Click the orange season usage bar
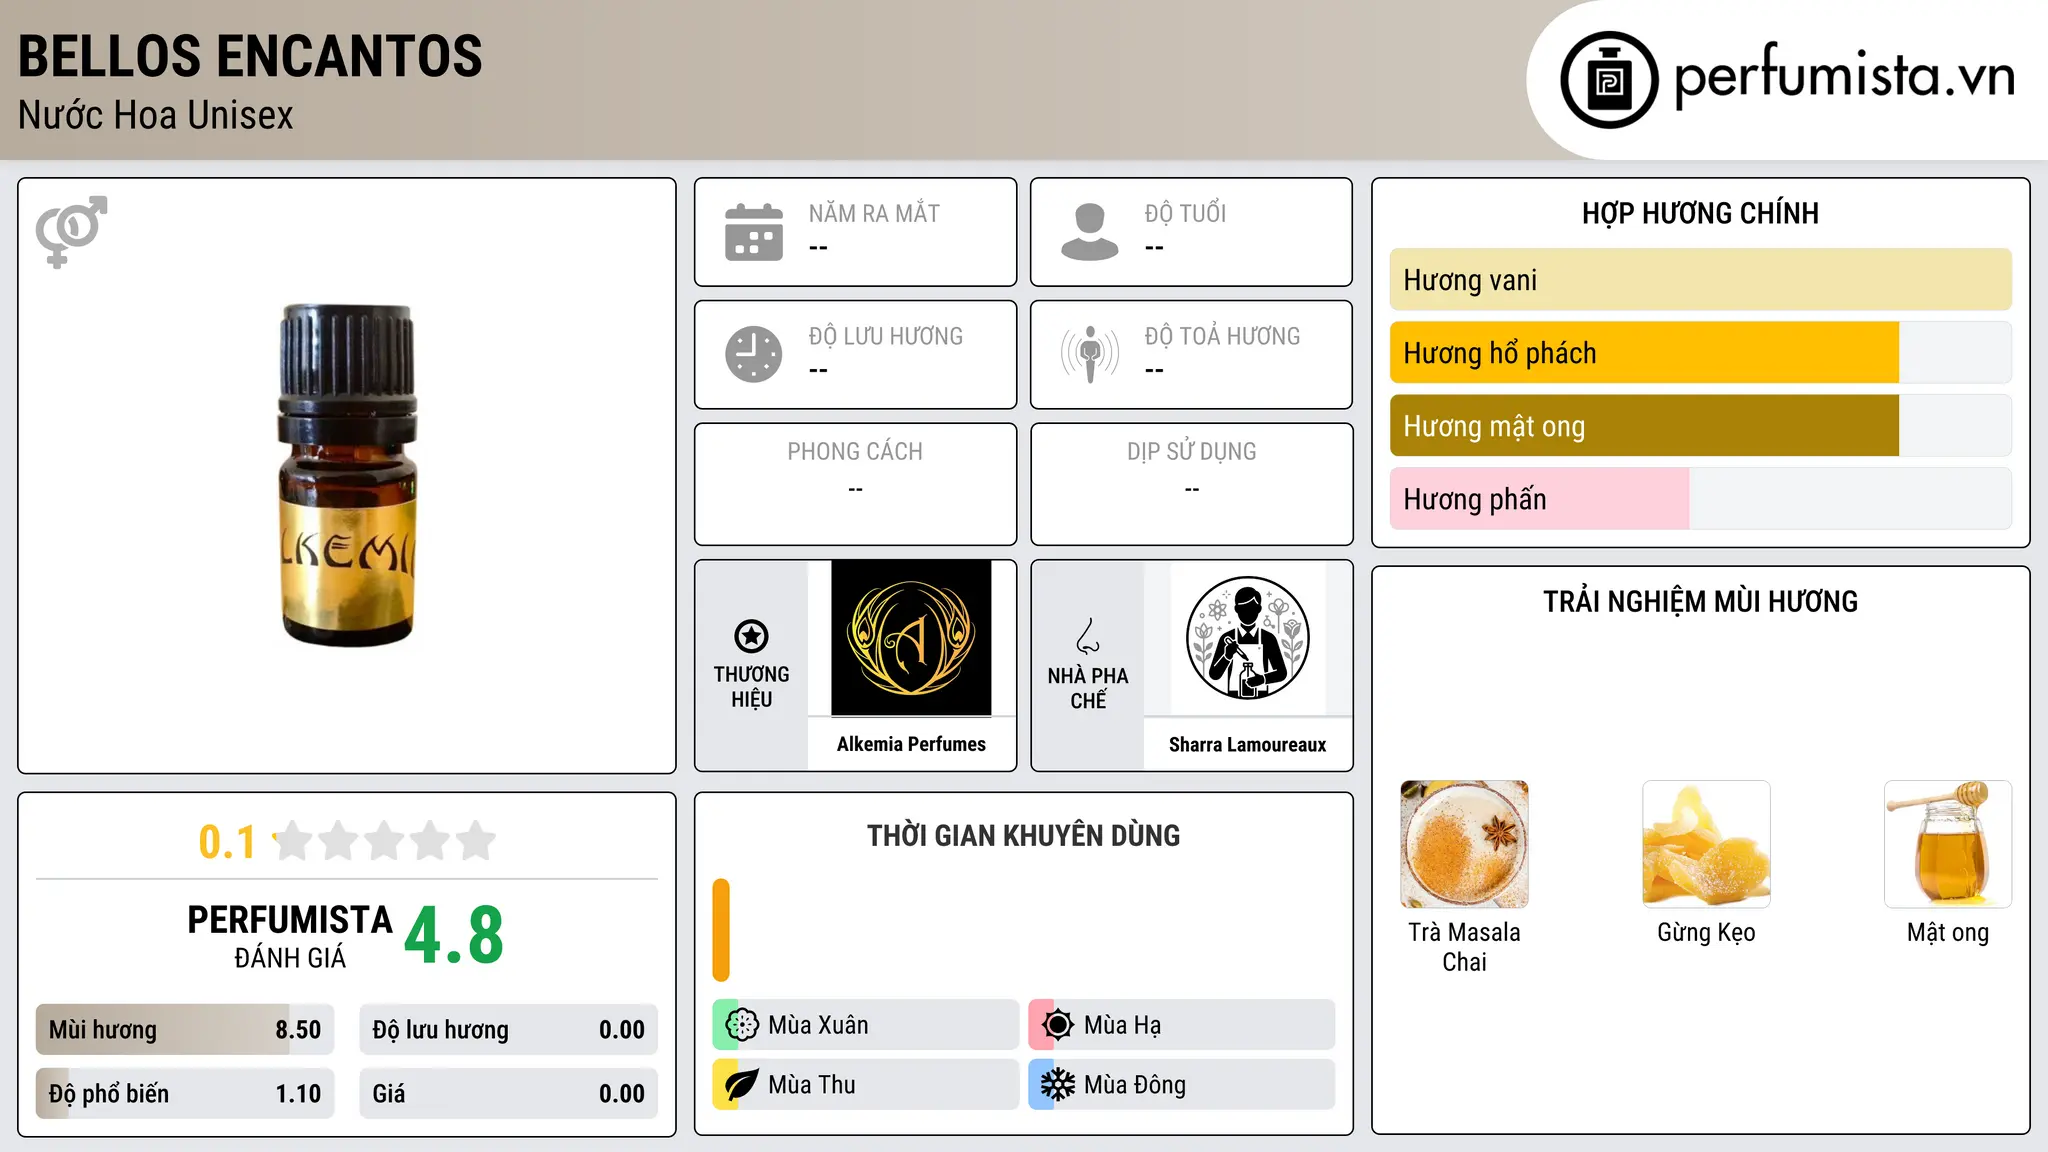Screen dimensions: 2048x1152 tap(721, 930)
